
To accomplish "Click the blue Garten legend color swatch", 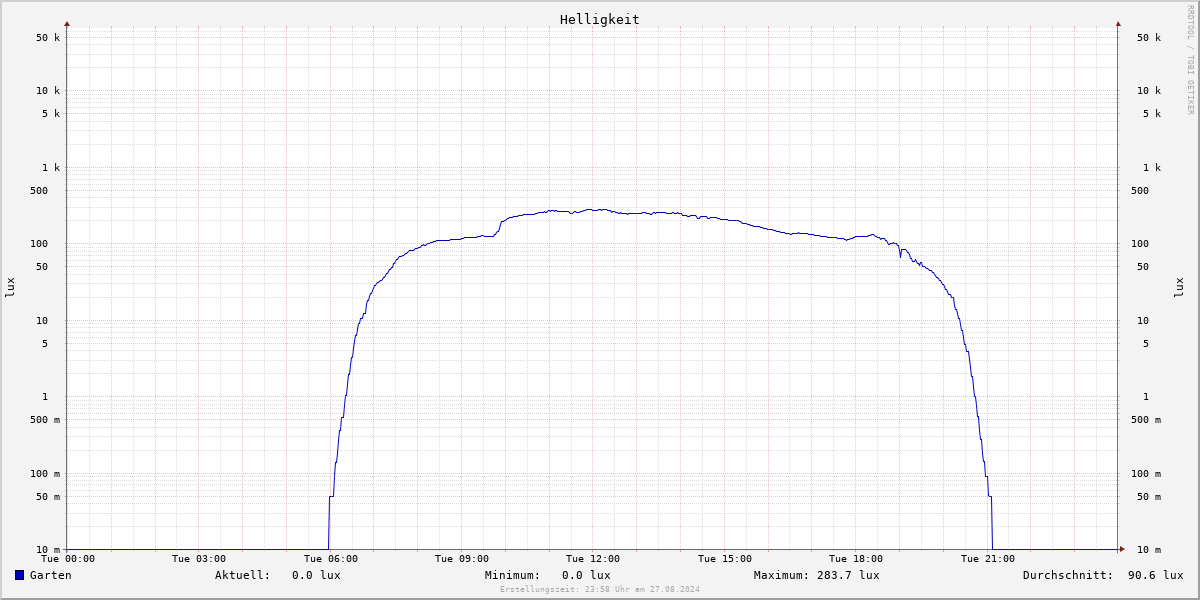I will click(19, 575).
